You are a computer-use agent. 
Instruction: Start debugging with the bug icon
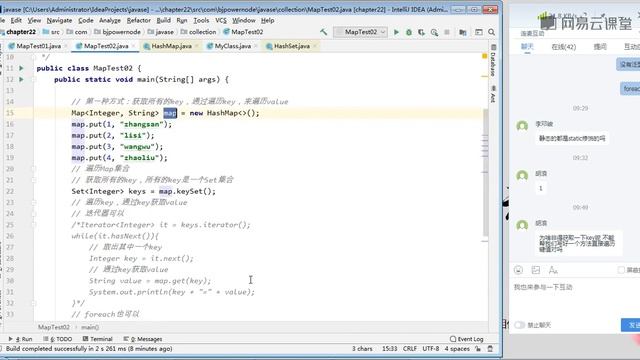409,32
